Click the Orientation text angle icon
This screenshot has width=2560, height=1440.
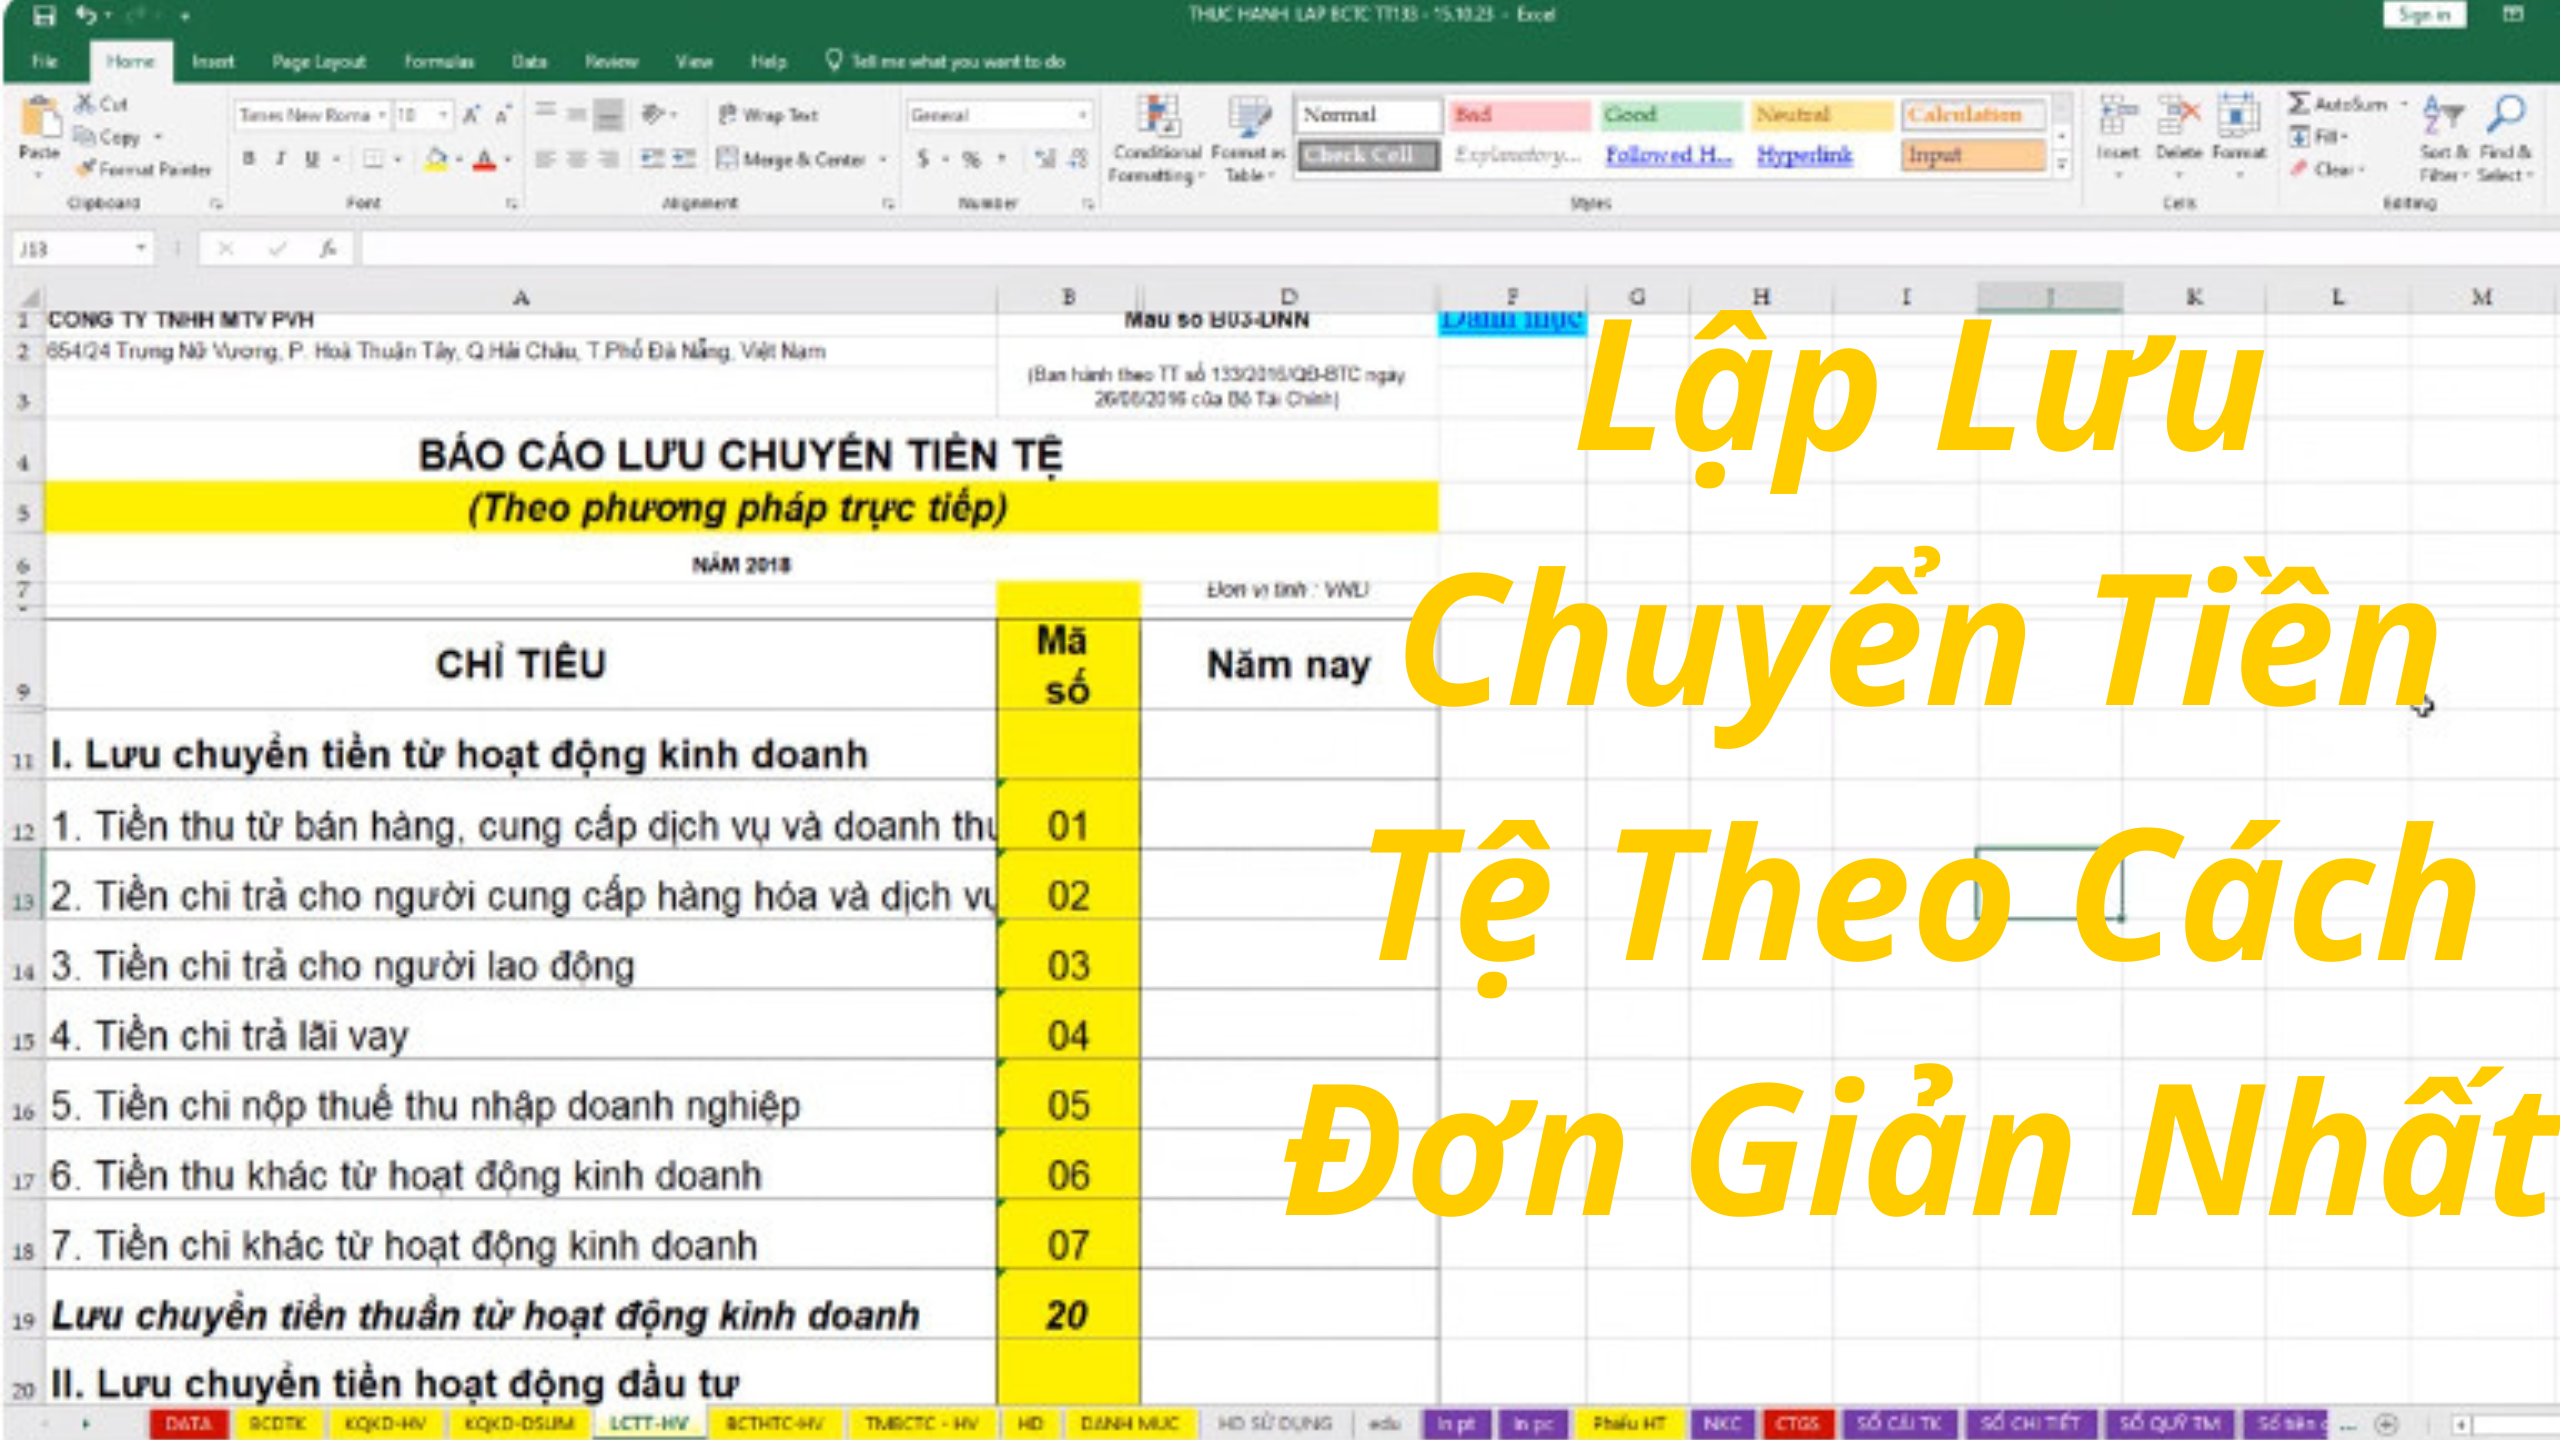tap(653, 115)
